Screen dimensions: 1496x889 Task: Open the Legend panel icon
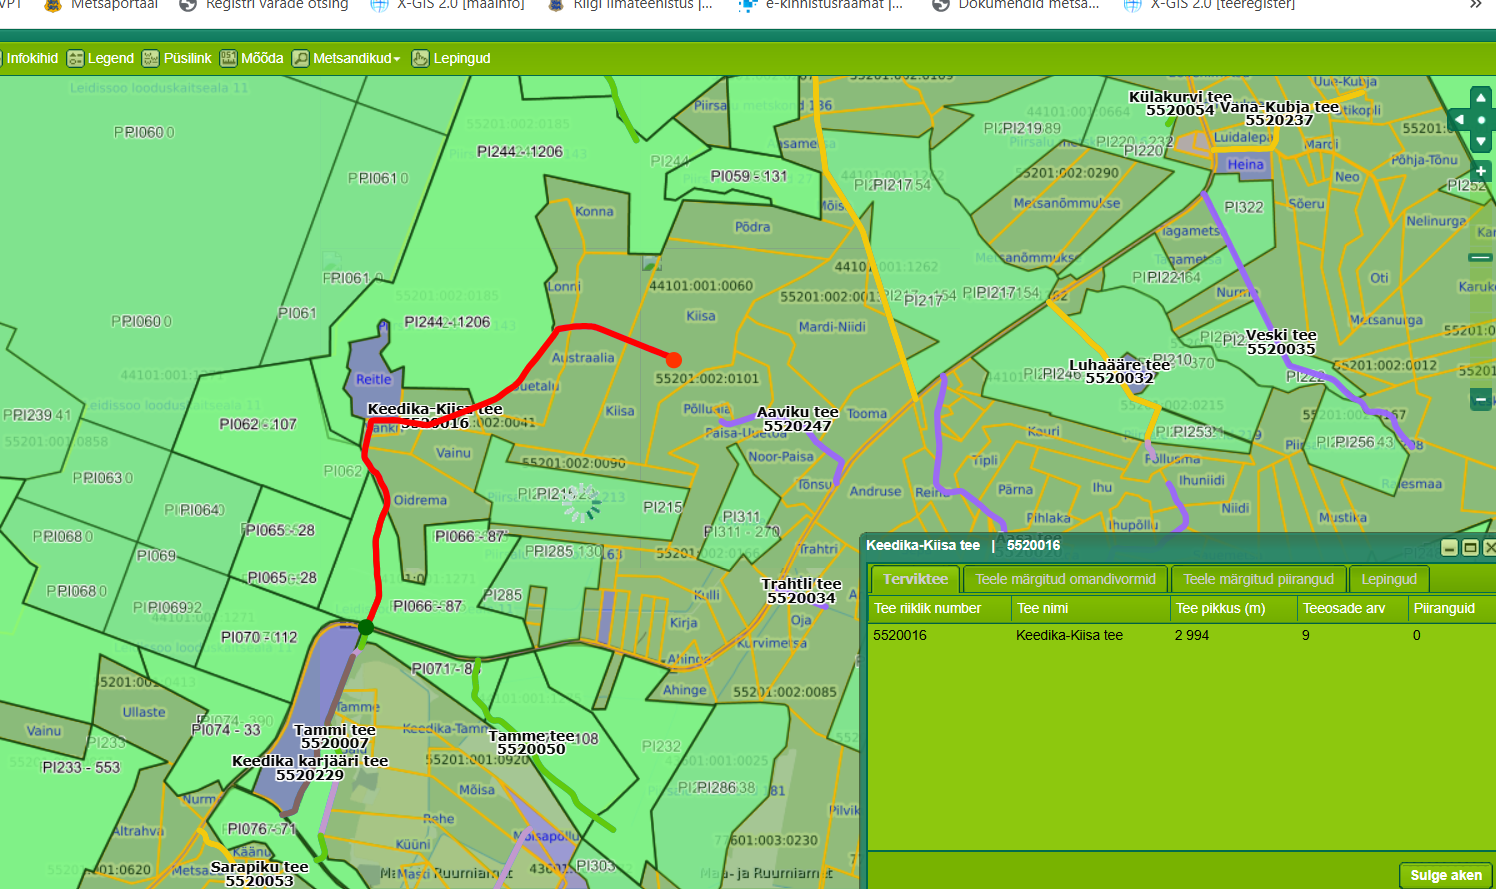point(75,59)
